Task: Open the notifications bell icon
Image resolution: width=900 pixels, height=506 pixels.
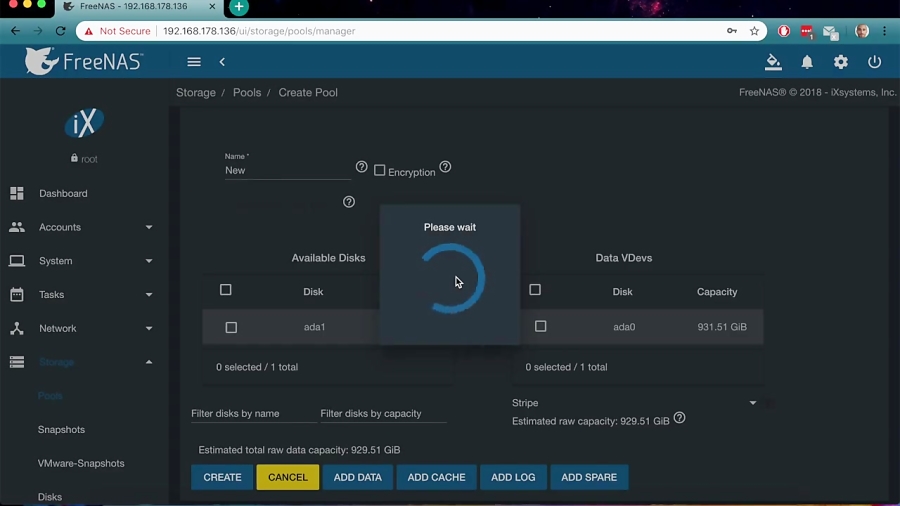Action: click(x=807, y=62)
